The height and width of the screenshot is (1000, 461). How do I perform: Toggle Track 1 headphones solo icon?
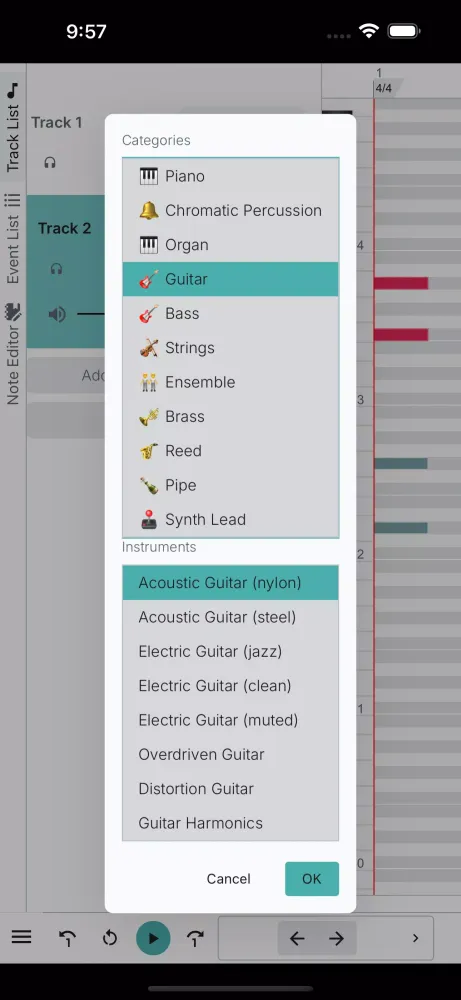(50, 163)
